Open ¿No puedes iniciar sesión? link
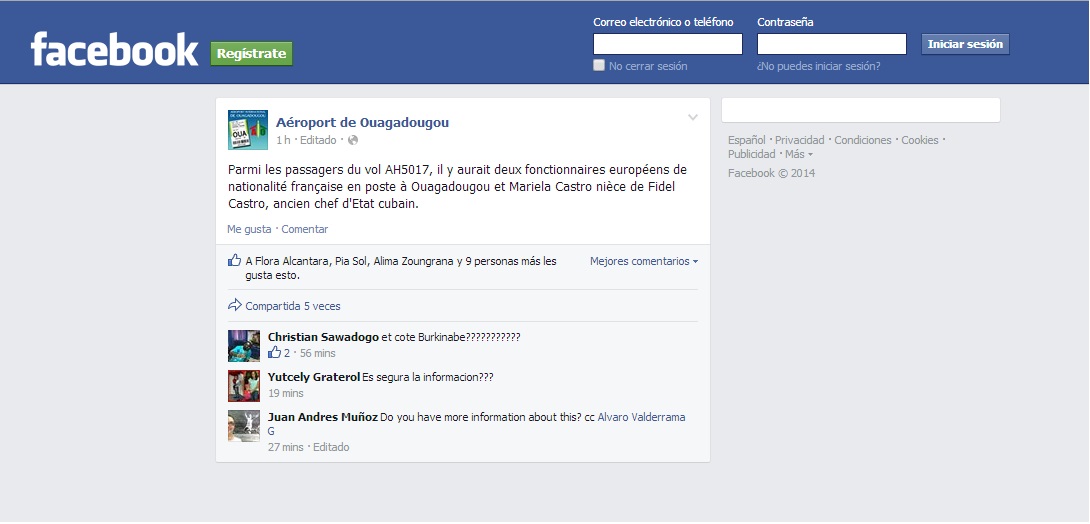Viewport: 1090px width, 524px height. 819,66
